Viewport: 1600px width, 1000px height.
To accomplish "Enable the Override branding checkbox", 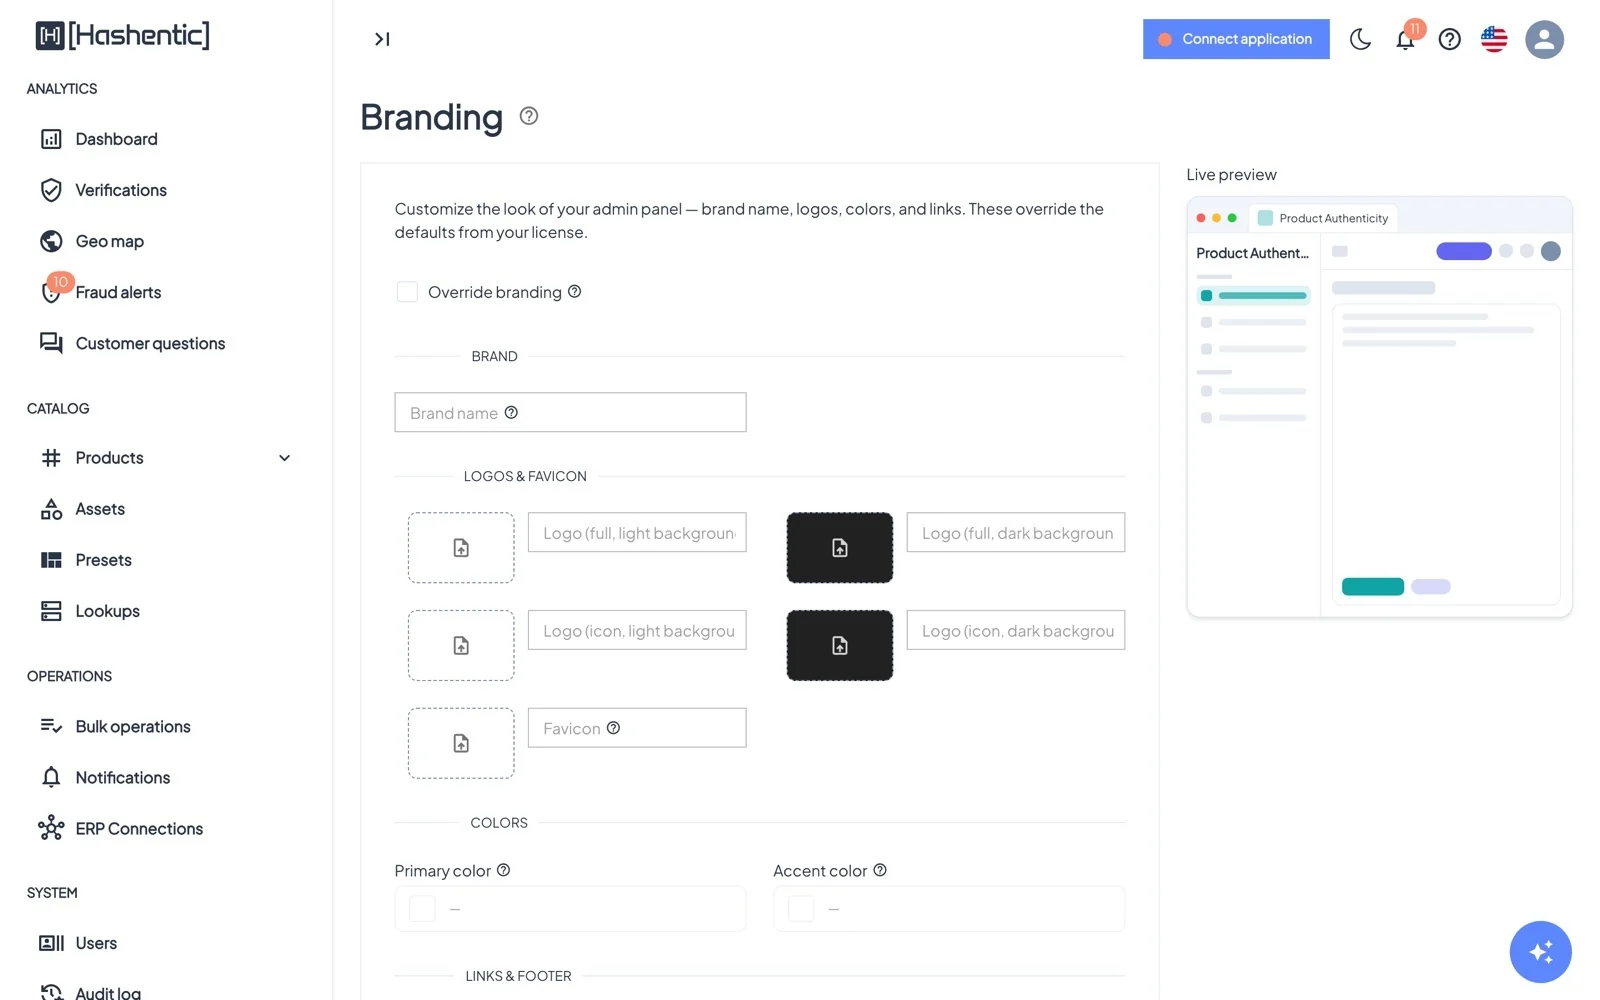I will [x=407, y=292].
